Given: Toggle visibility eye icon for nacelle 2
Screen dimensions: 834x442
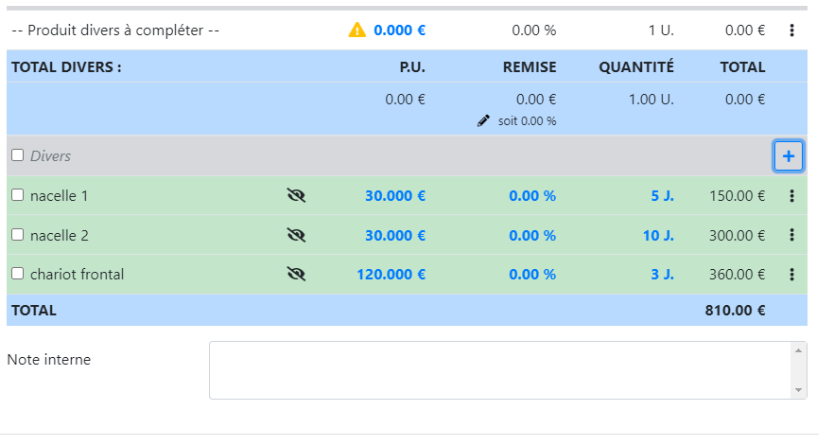Looking at the screenshot, I should (296, 235).
